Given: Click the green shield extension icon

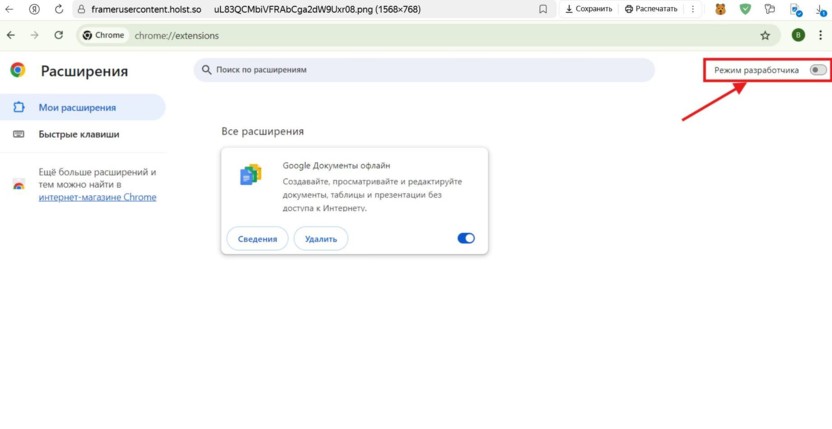Looking at the screenshot, I should point(746,9).
